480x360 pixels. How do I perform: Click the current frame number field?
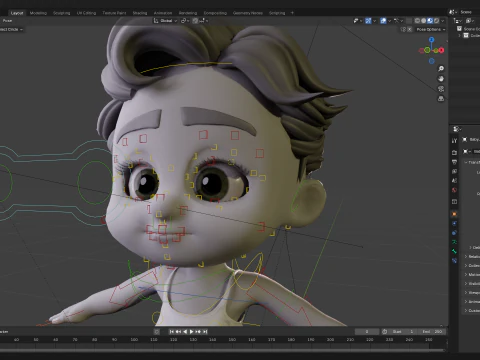pyautogui.click(x=367, y=331)
